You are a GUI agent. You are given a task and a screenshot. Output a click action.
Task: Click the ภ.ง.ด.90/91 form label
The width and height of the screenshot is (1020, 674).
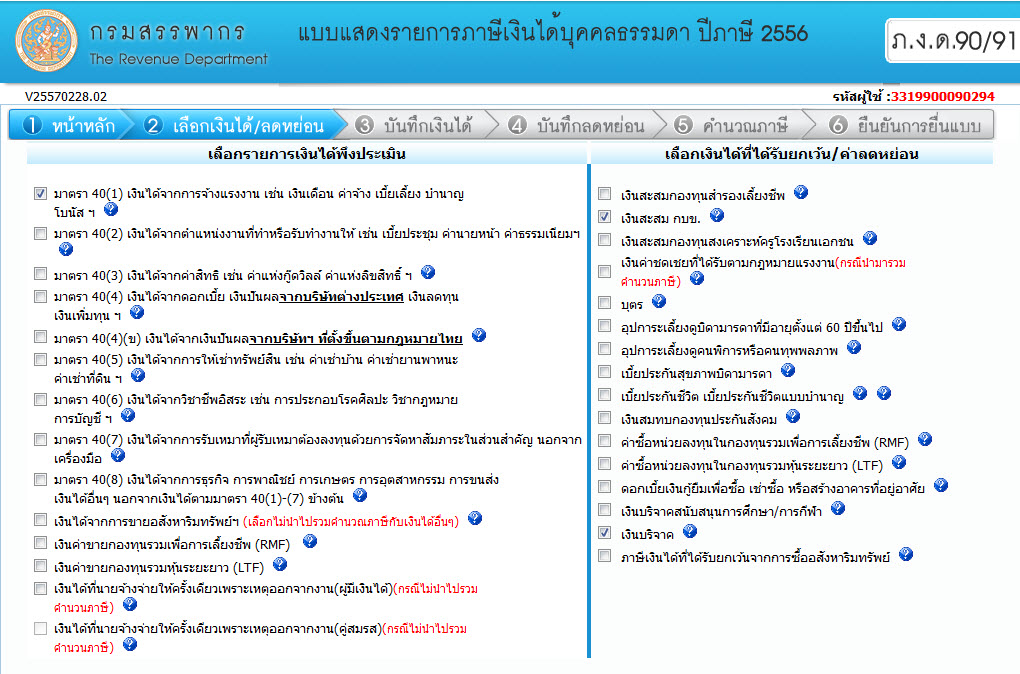(x=953, y=41)
